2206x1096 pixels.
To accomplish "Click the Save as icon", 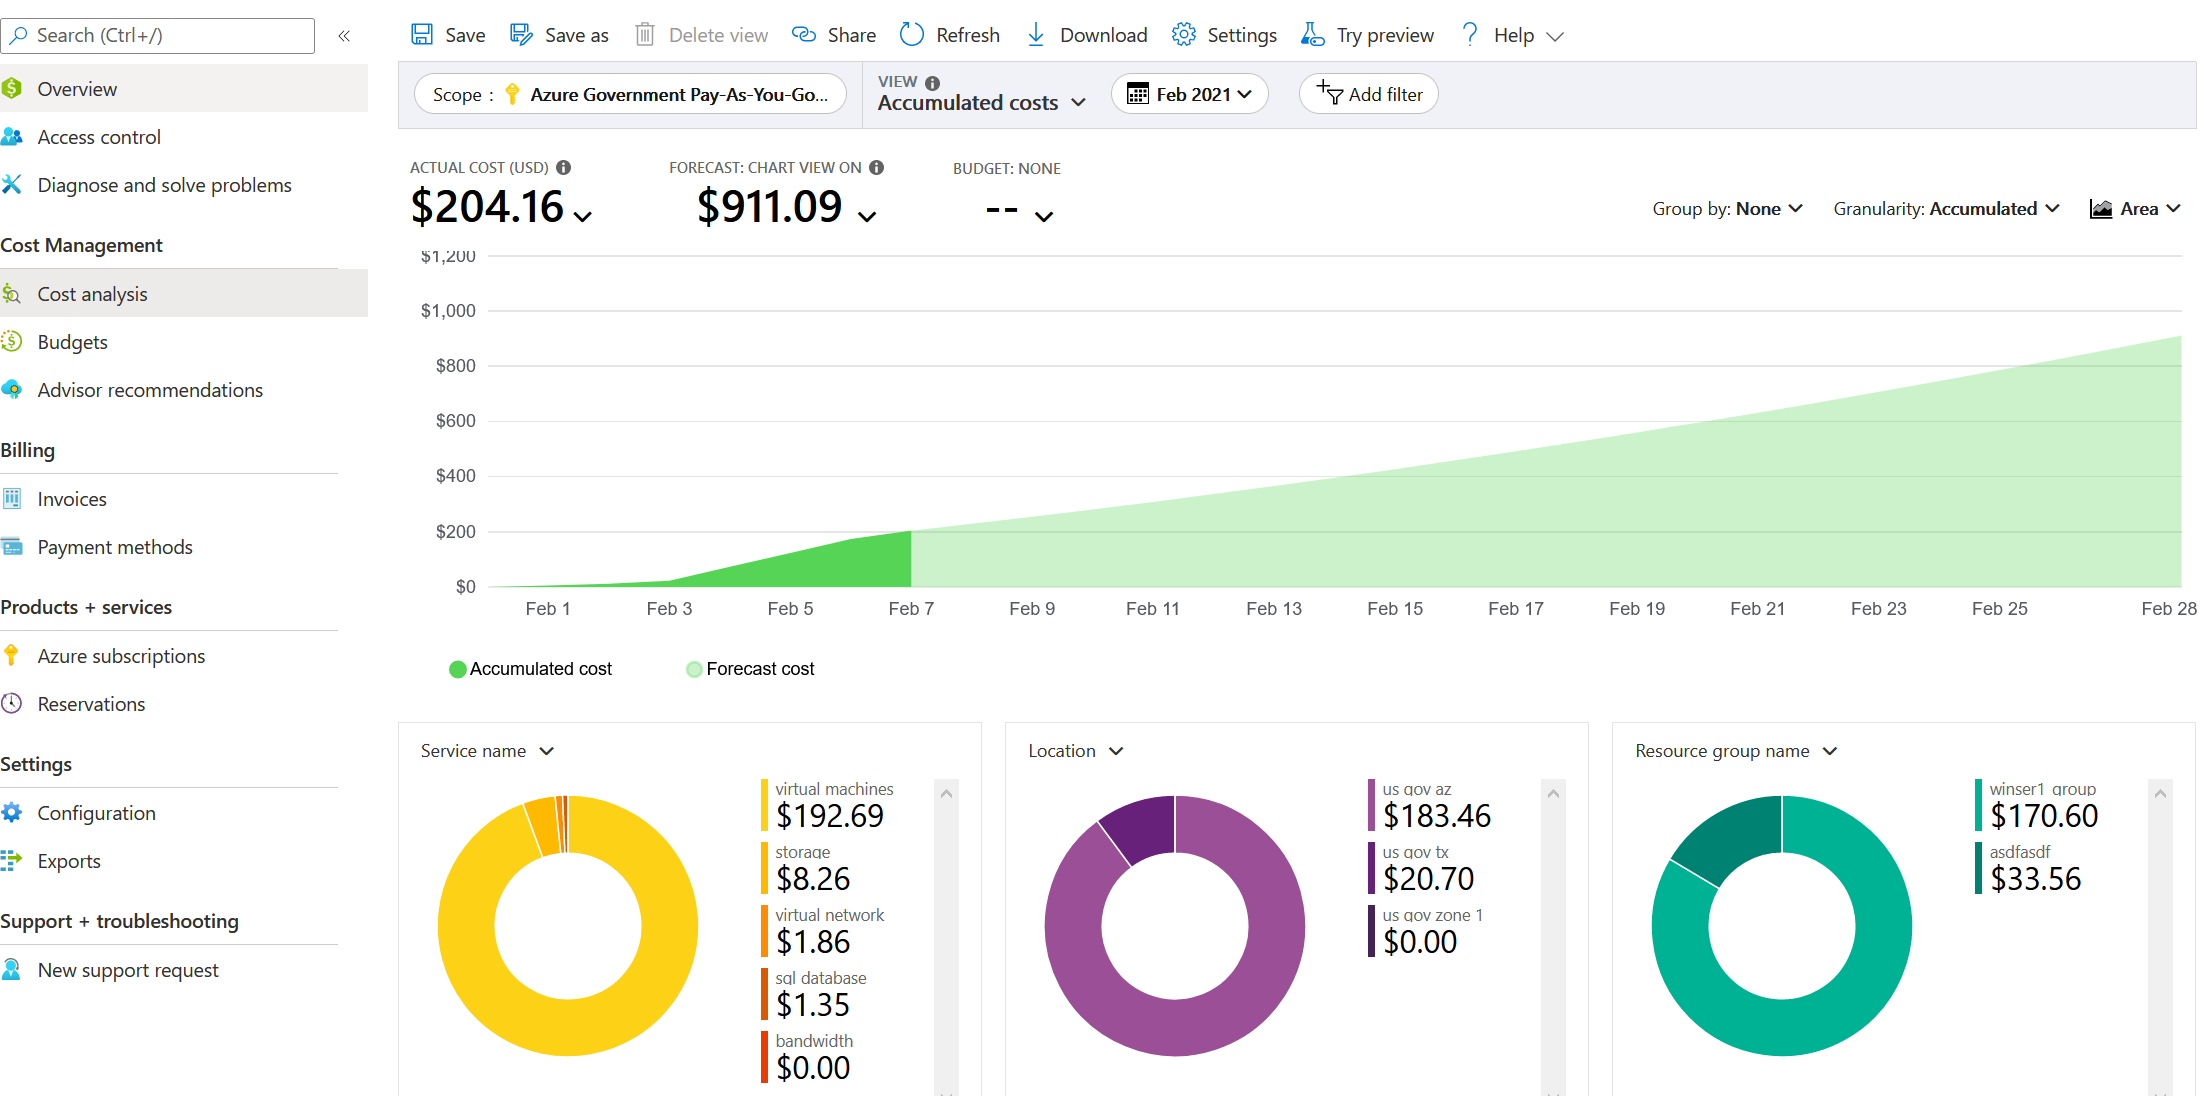I will click(521, 35).
